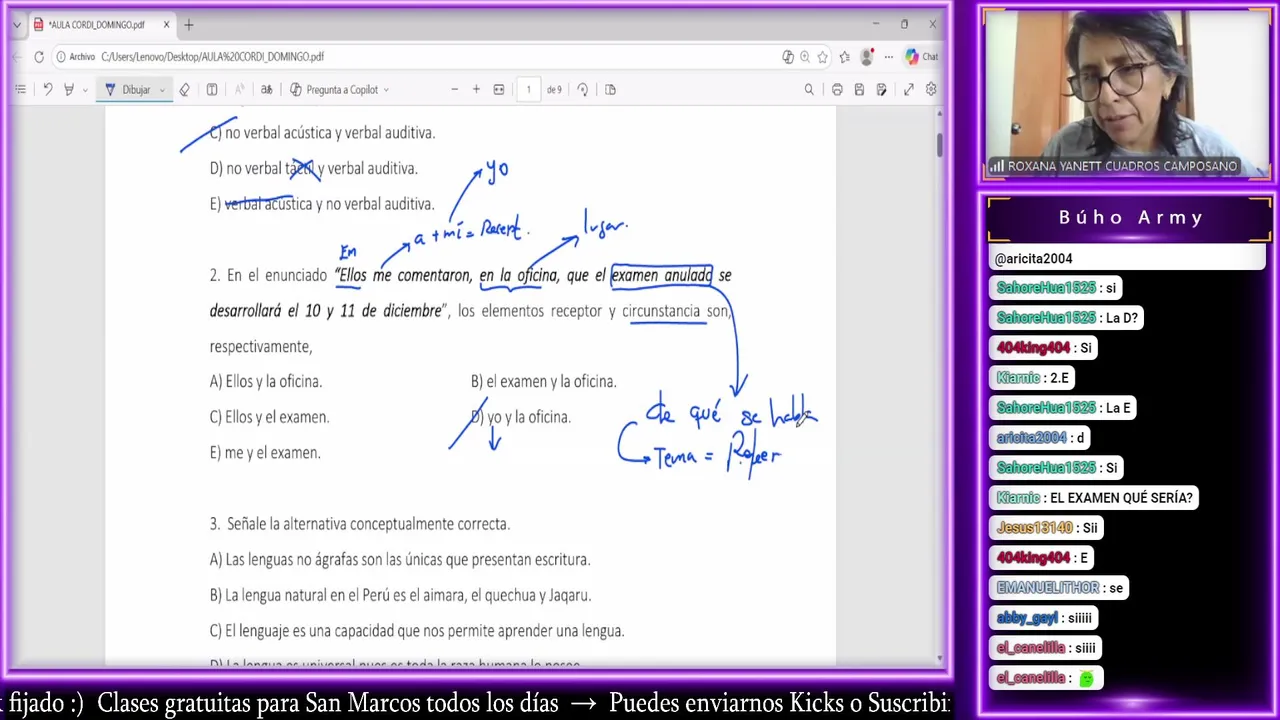Screen dimensions: 1280x720
Task: Open the PDF search magnifier icon
Action: click(809, 90)
